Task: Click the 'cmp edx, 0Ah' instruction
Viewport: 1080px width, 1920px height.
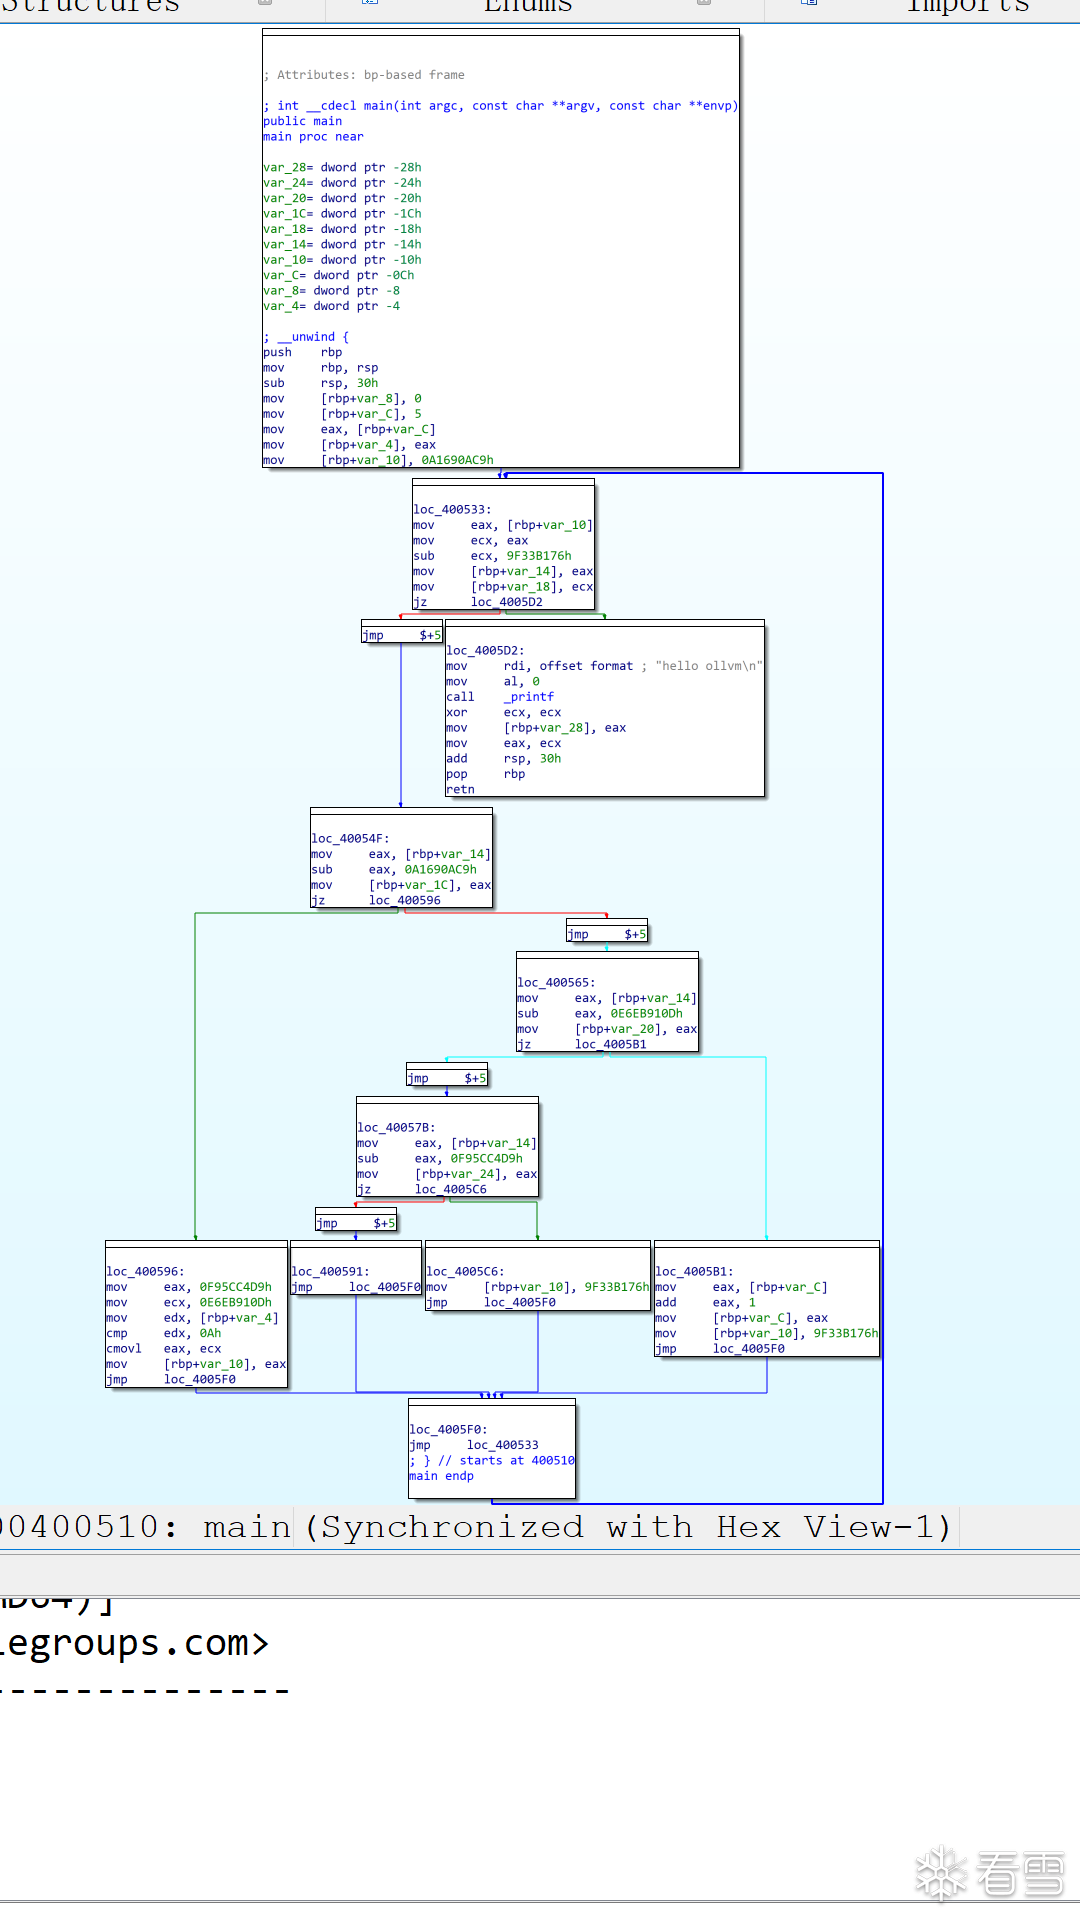Action: pos(164,1334)
